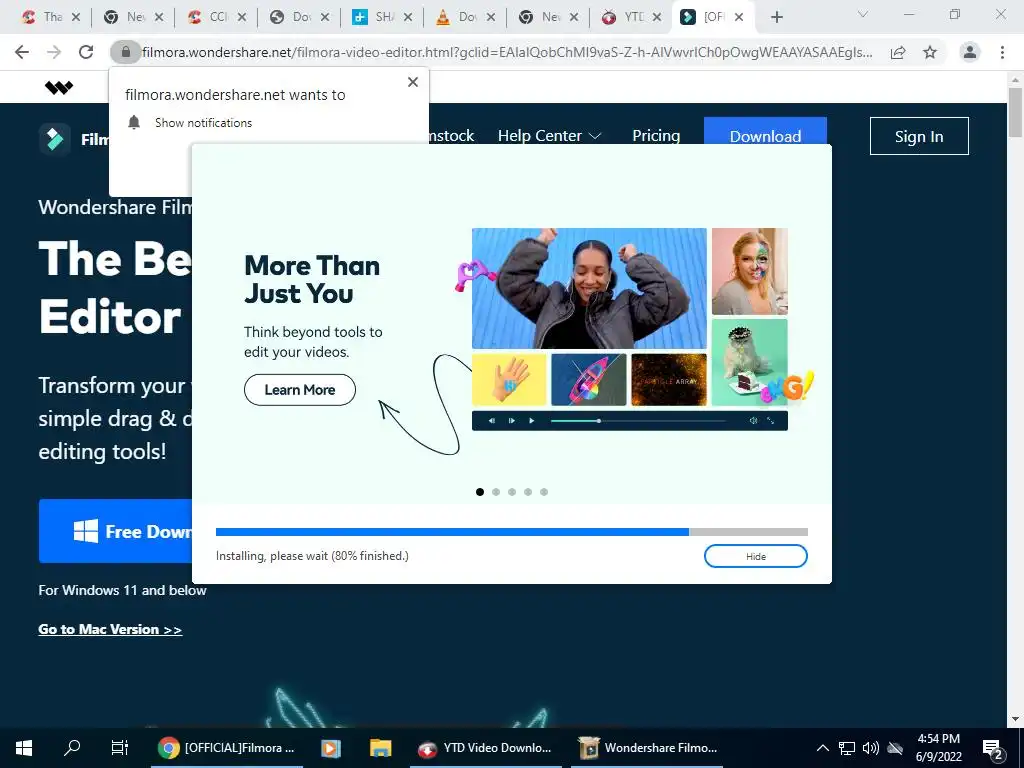Close the current Filmora tab

tap(739, 18)
